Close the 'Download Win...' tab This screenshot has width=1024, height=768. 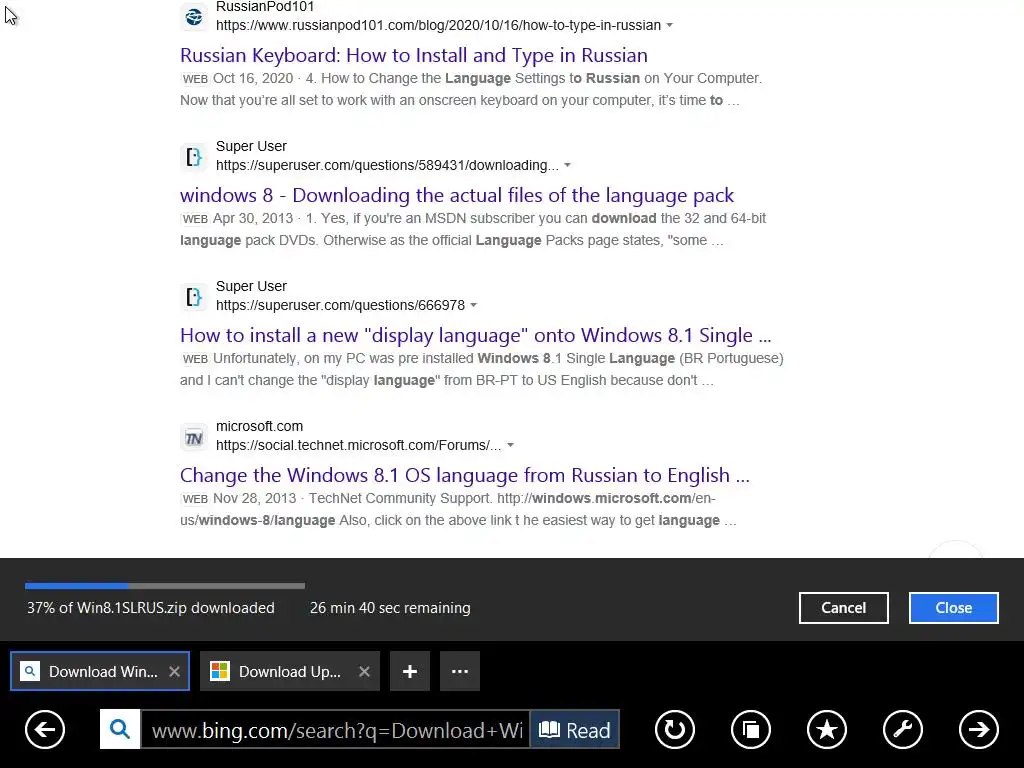click(x=174, y=671)
